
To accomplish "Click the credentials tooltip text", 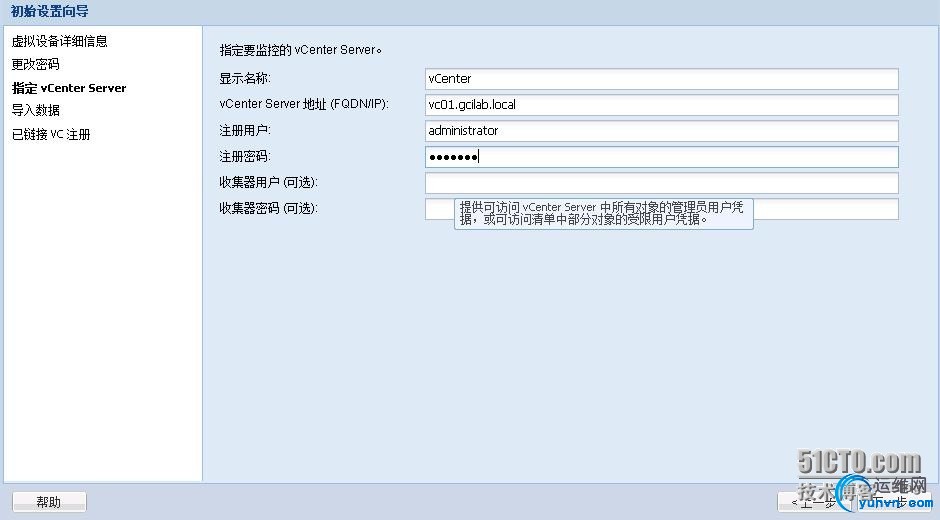I will tap(602, 213).
